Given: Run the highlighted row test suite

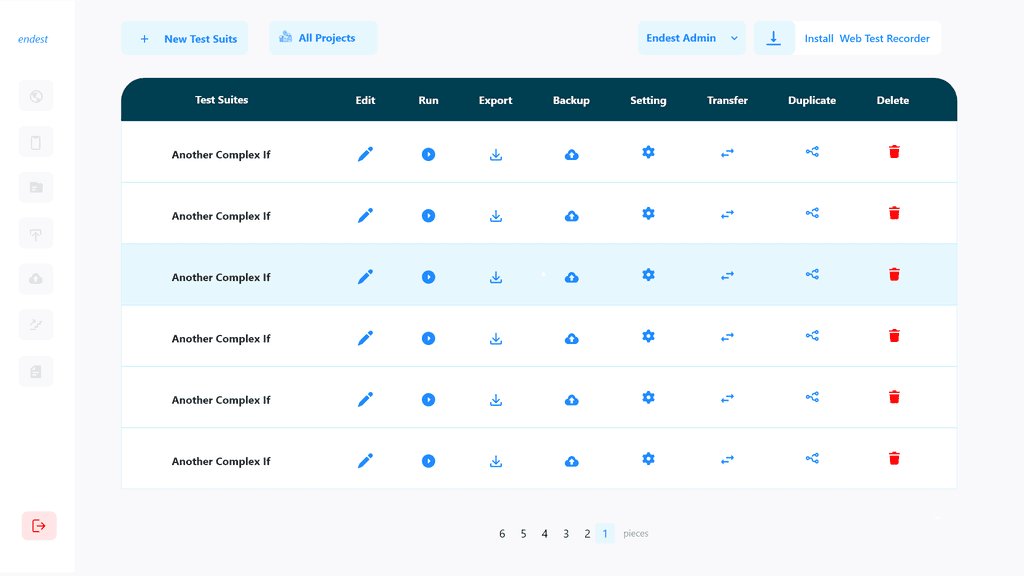Looking at the screenshot, I should coord(428,277).
